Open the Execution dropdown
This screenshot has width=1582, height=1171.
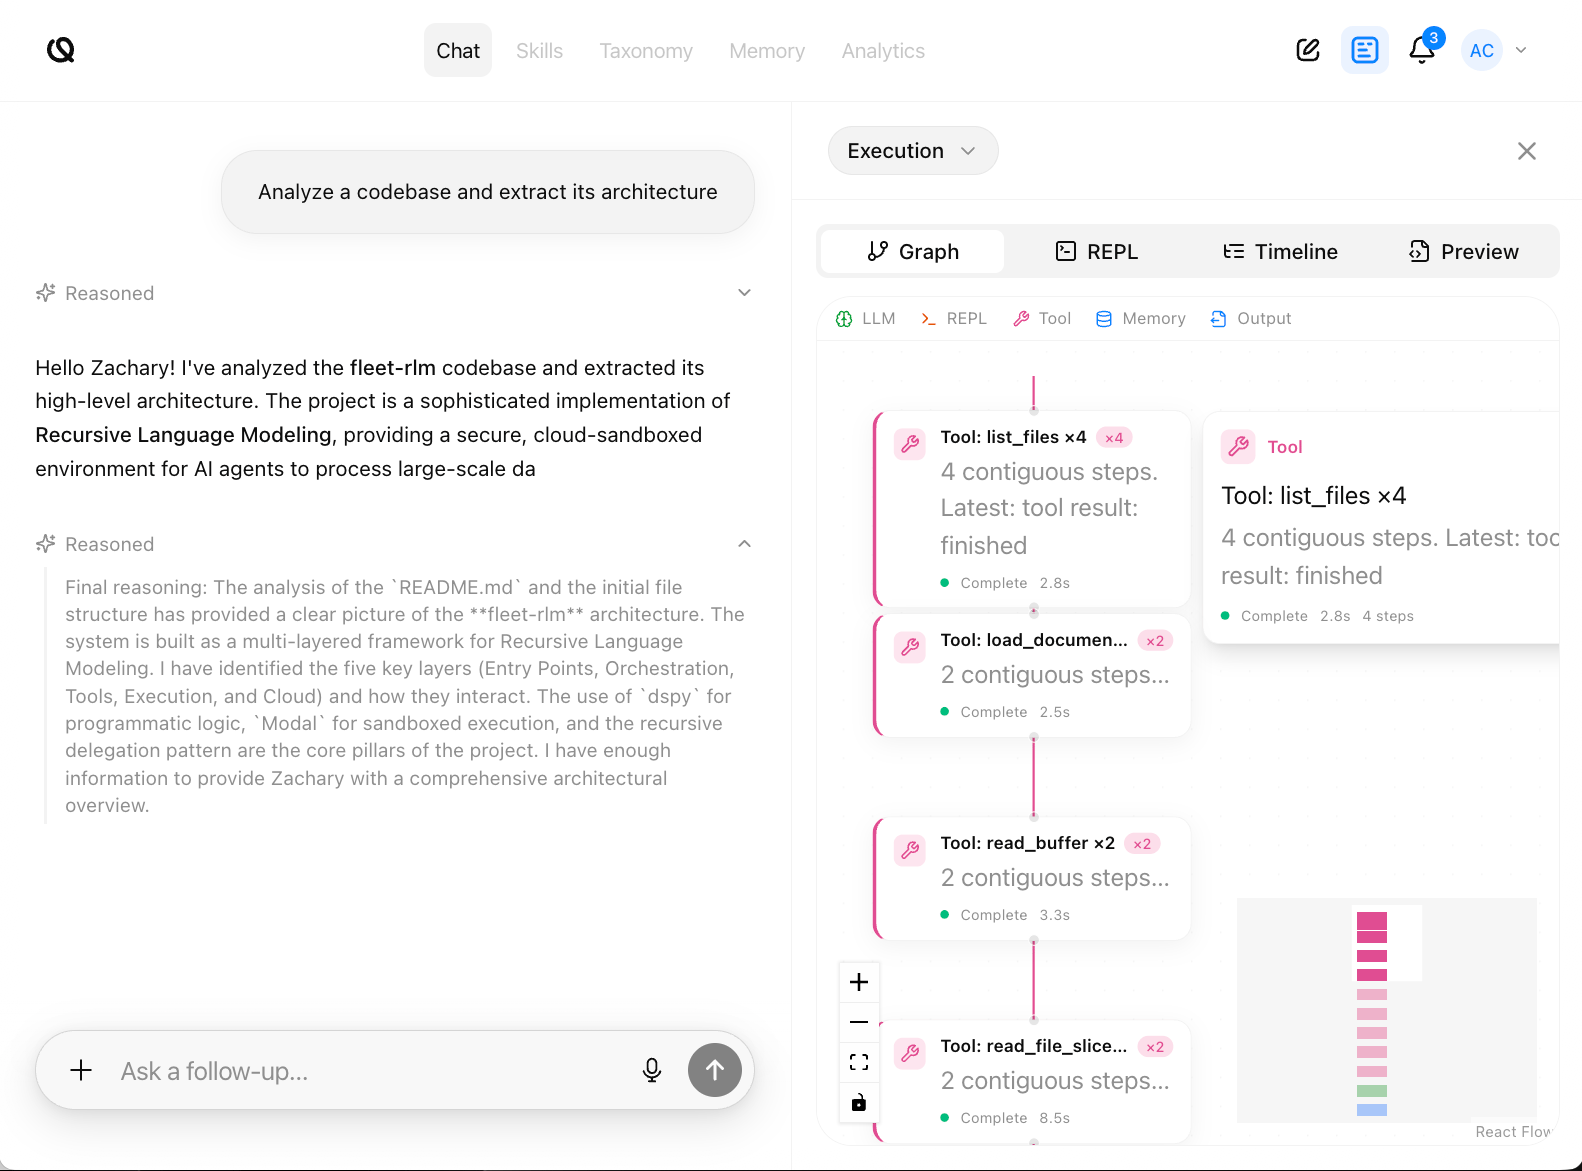point(912,151)
